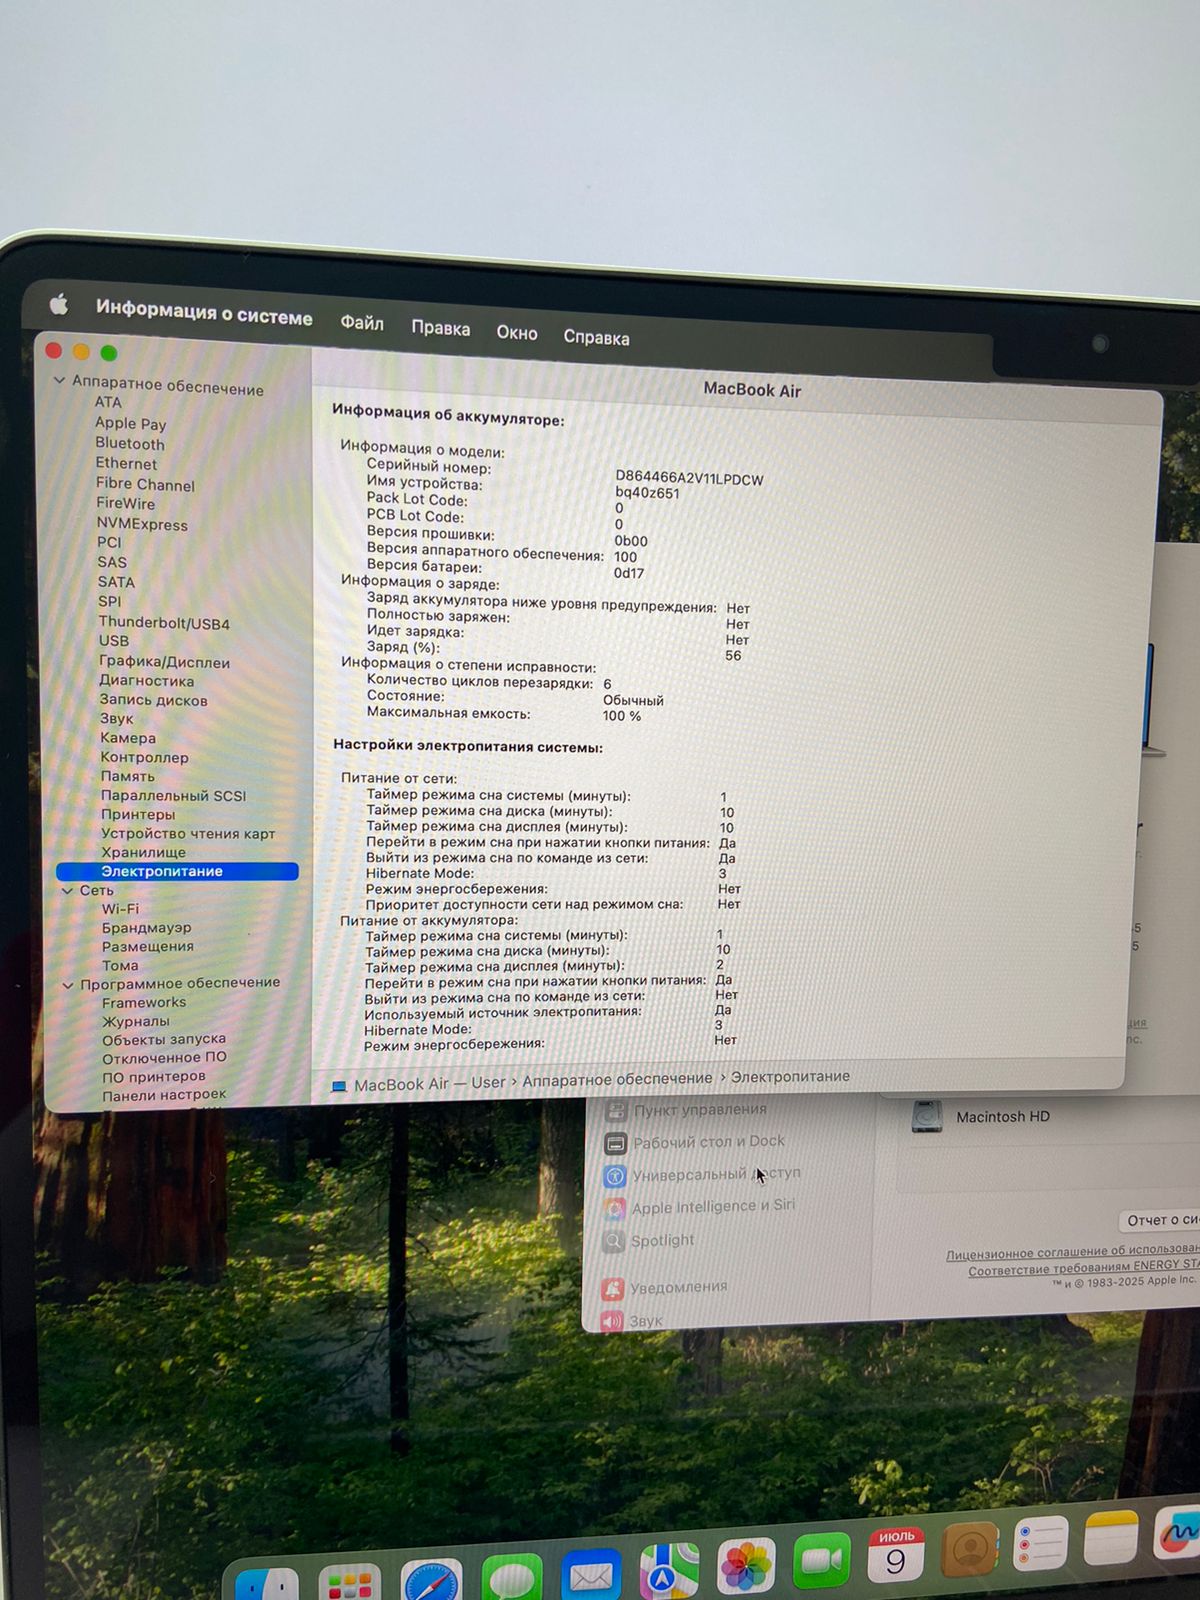The height and width of the screenshot is (1600, 1200).
Task: Open Launchpad from the Dock
Action: 349,1583
